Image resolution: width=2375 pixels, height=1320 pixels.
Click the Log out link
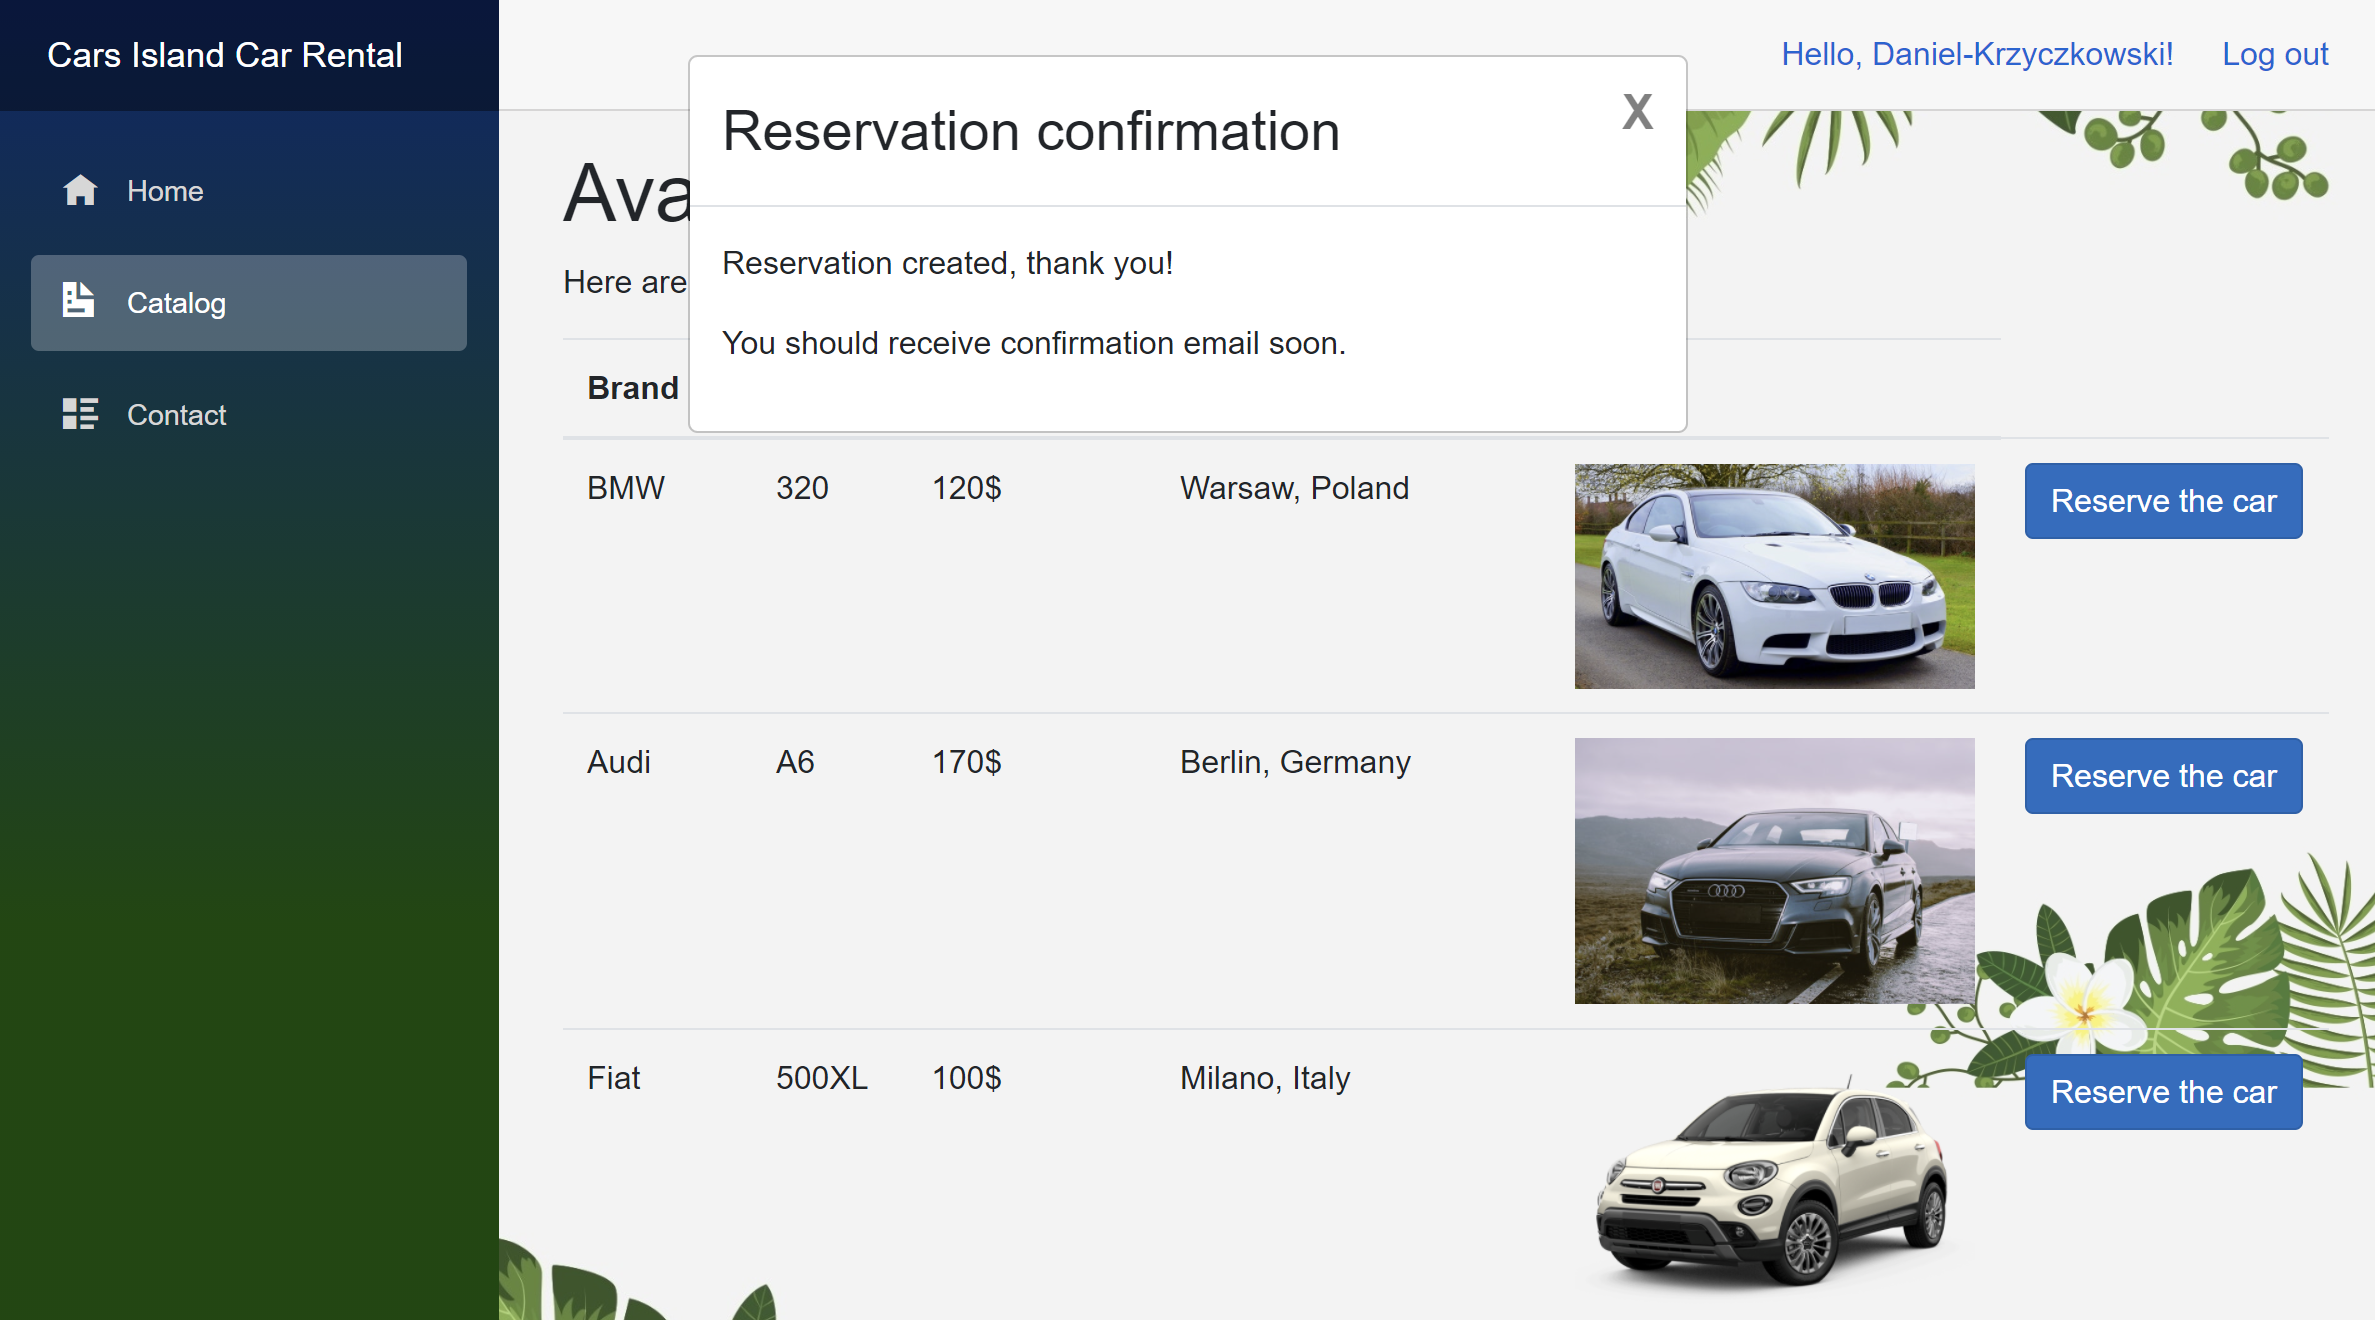click(x=2275, y=54)
